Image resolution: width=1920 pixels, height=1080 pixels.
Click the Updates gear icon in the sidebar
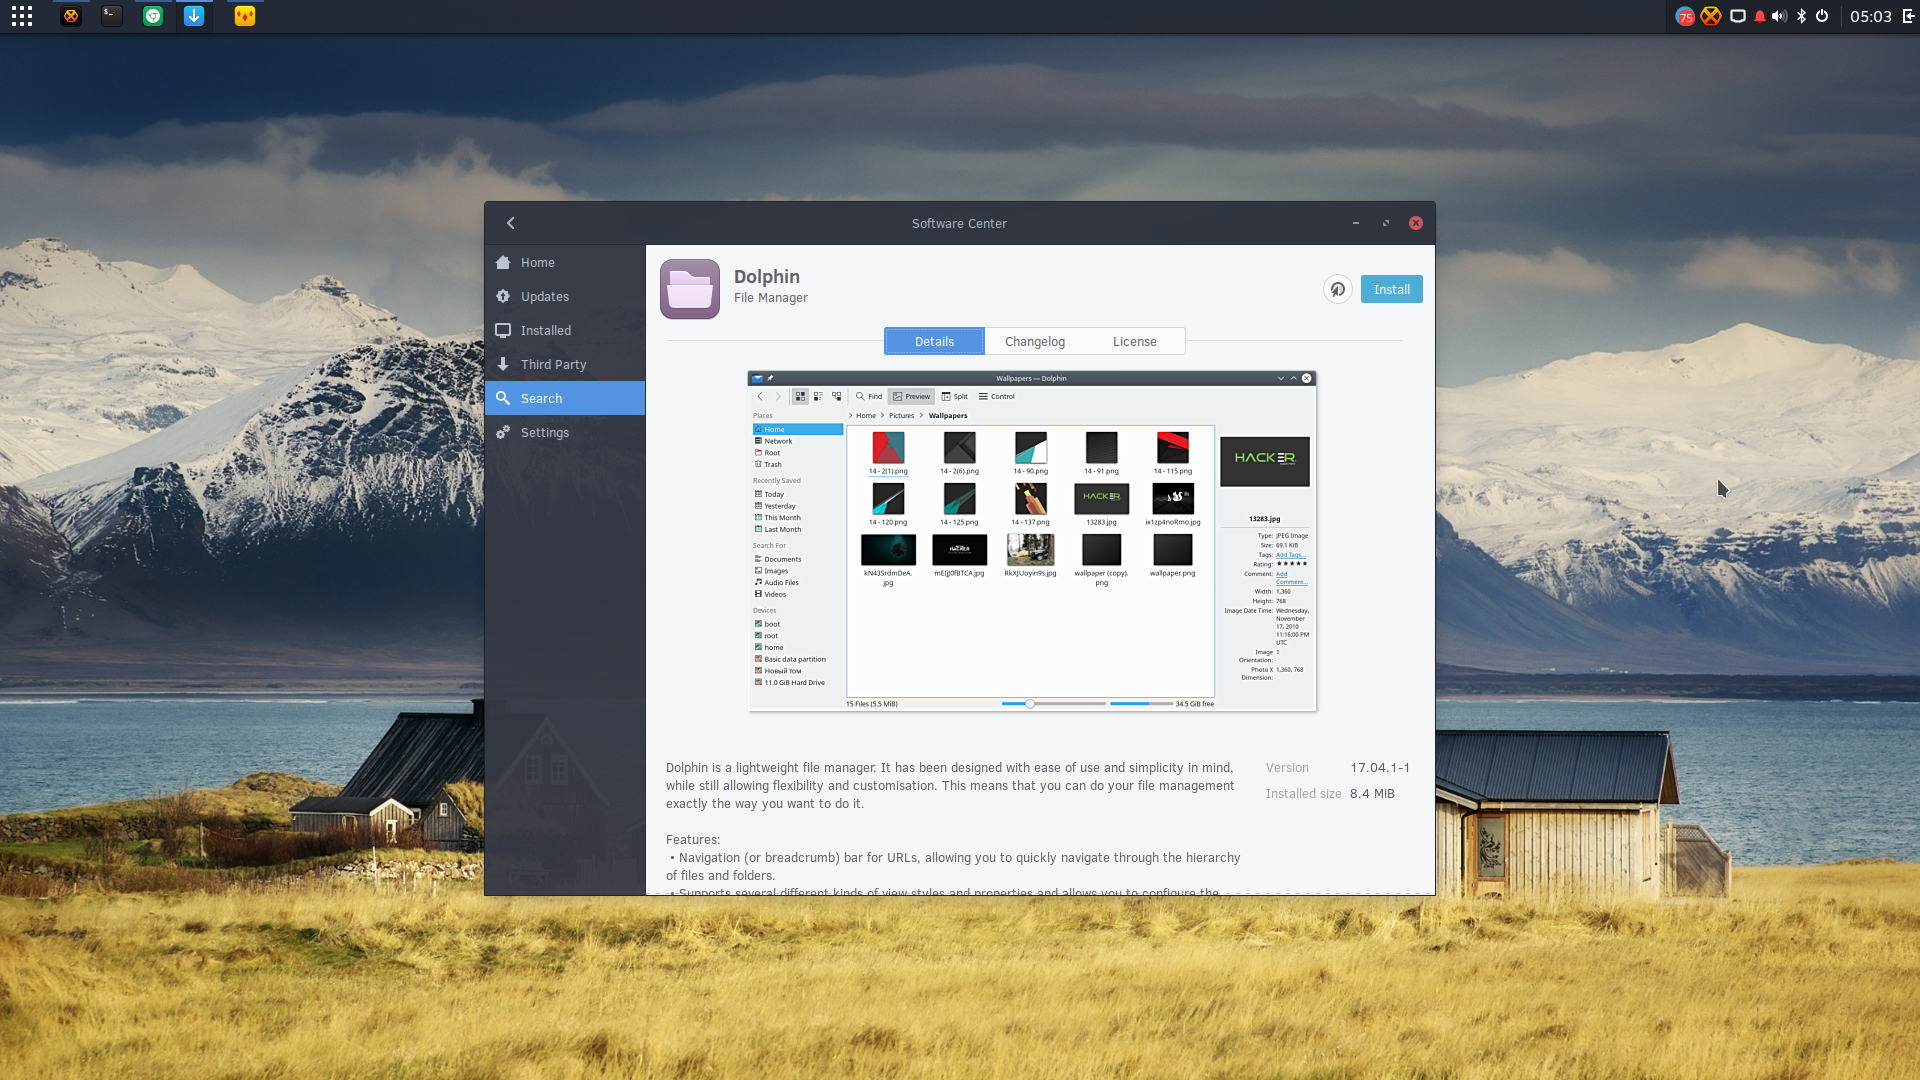(x=503, y=296)
